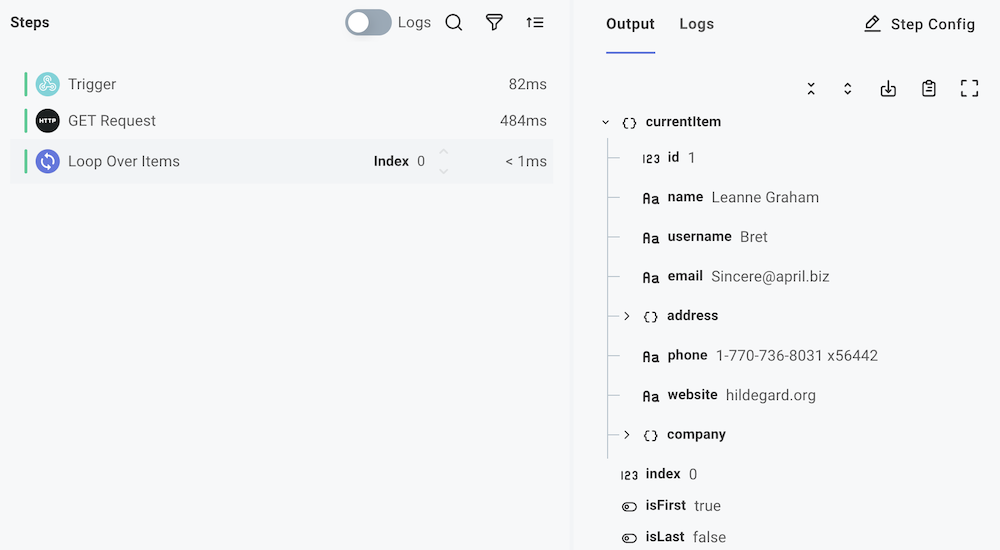1000x550 pixels.
Task: Copy output to clipboard
Action: point(929,89)
